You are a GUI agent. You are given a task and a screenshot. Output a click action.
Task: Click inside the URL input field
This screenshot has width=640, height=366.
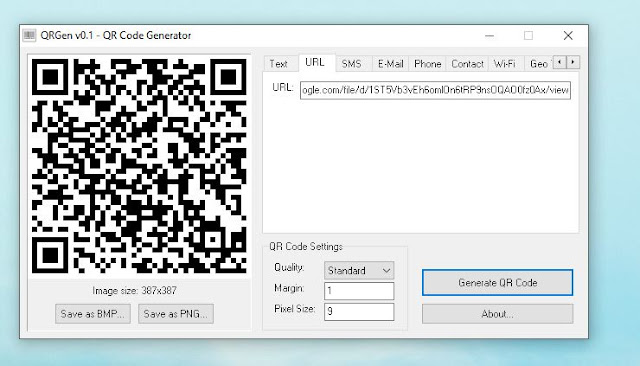(x=435, y=90)
